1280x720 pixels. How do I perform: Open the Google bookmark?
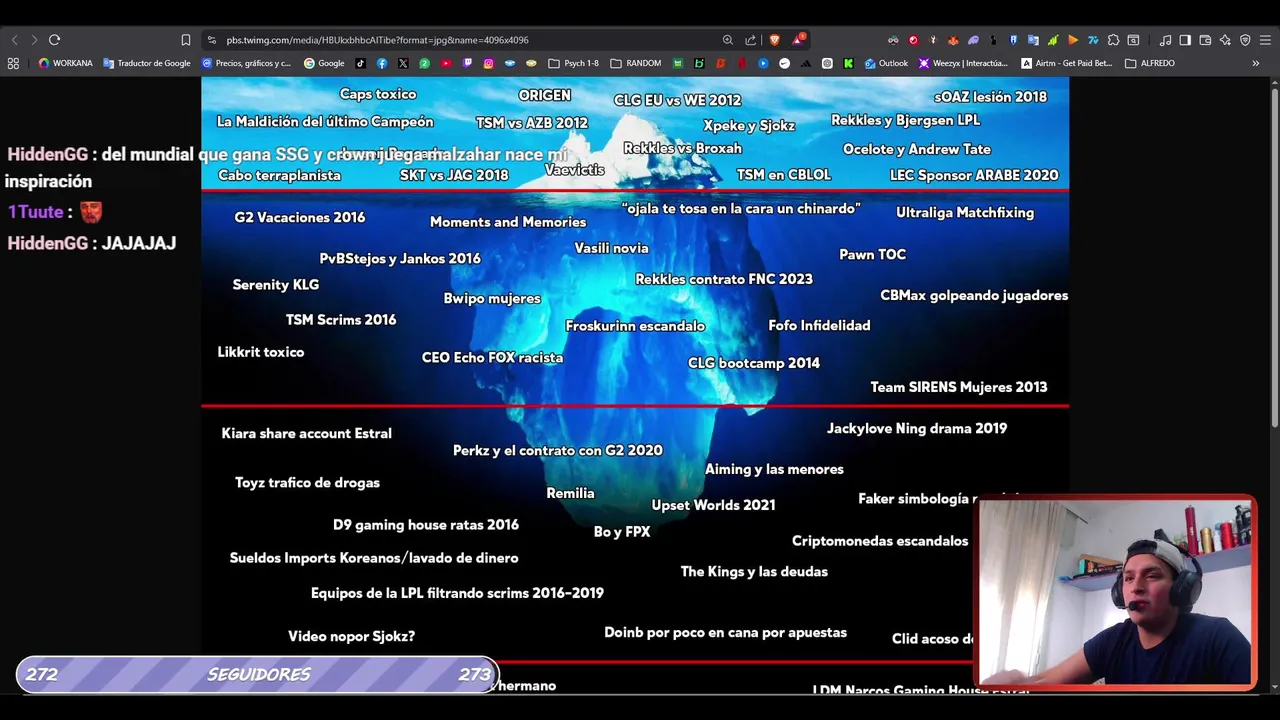coord(324,63)
